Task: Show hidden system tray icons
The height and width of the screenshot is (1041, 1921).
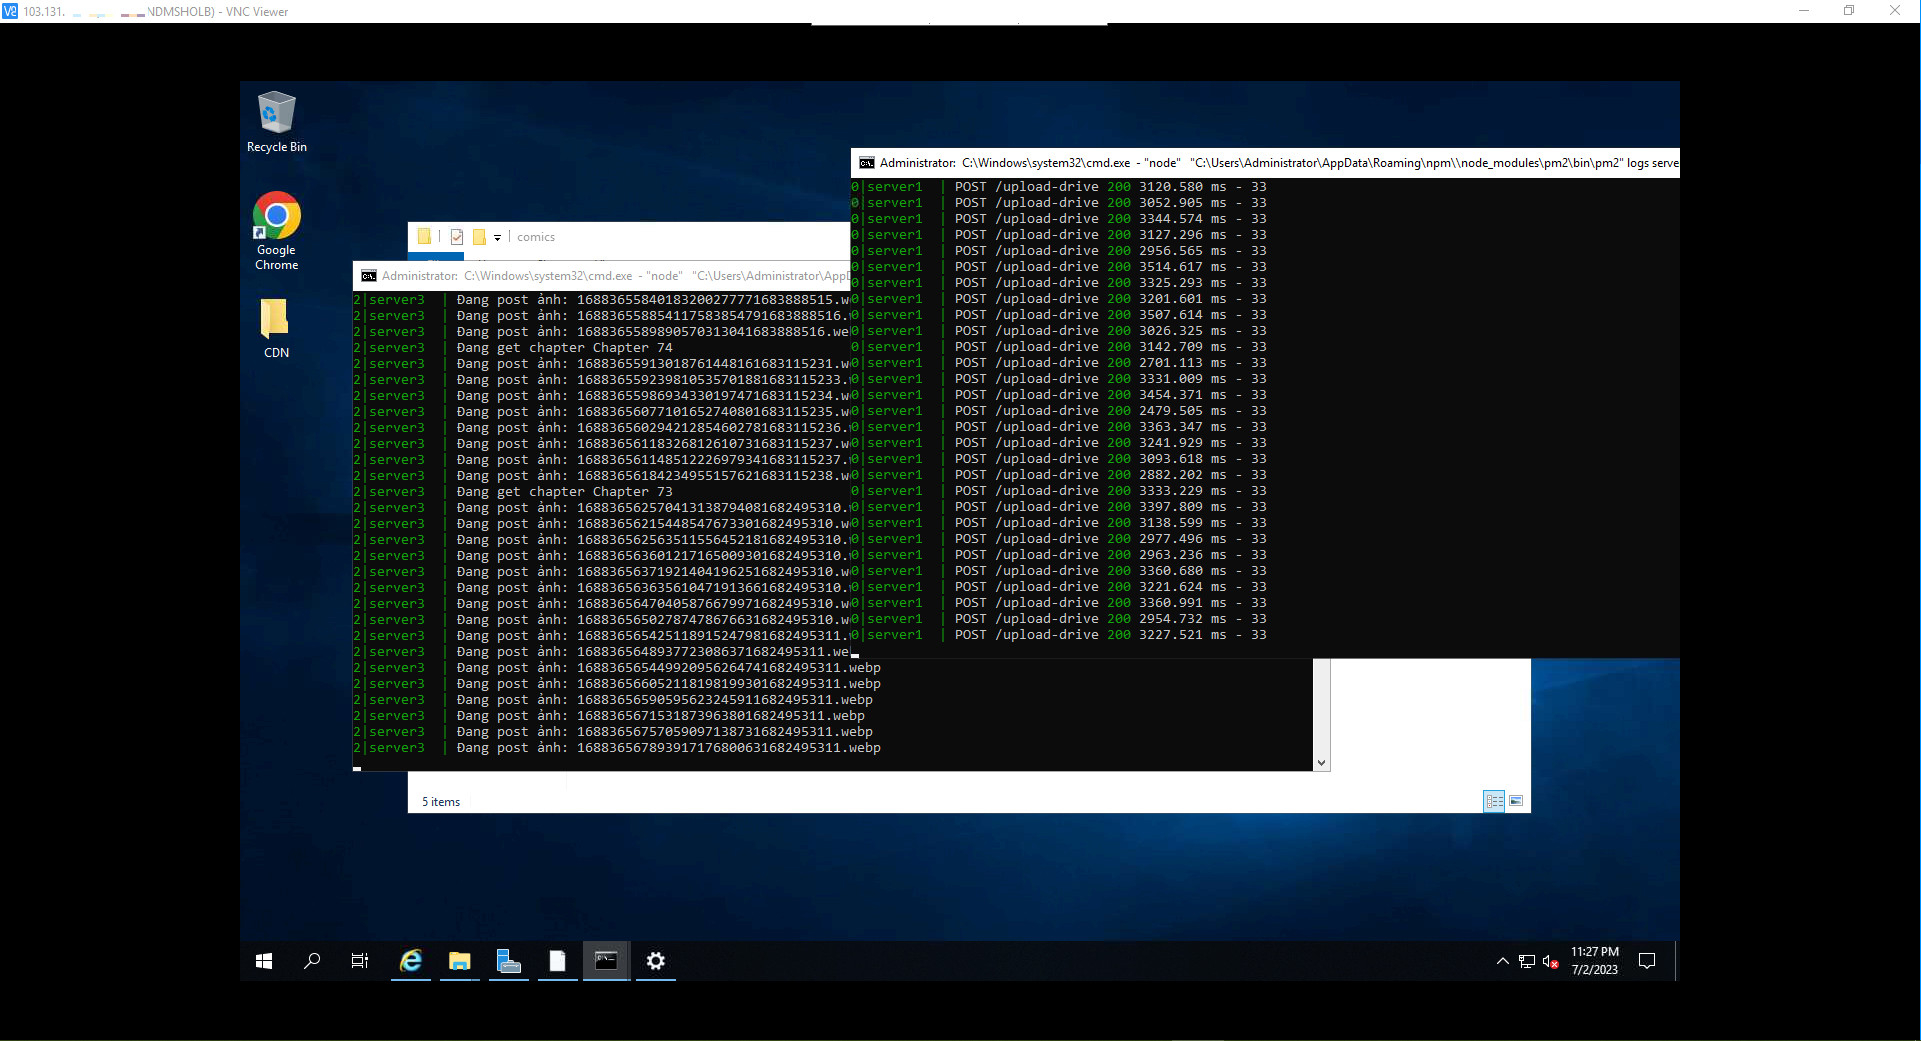Action: pyautogui.click(x=1502, y=961)
